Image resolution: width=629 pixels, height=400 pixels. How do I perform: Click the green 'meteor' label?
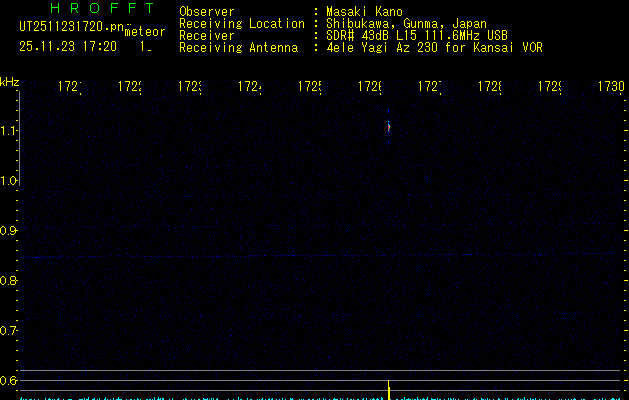point(145,32)
